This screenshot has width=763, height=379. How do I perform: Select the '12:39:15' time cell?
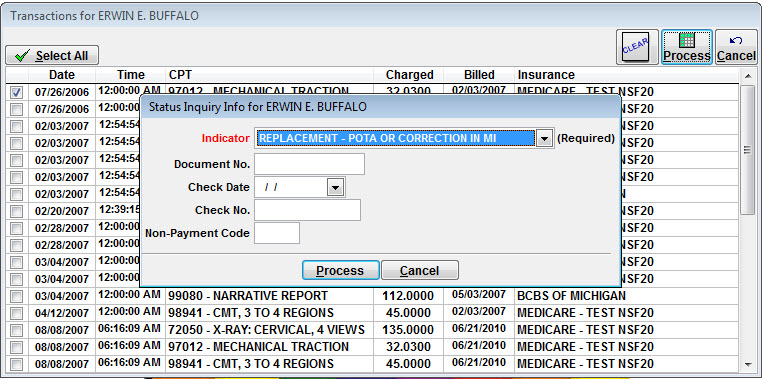click(x=119, y=210)
